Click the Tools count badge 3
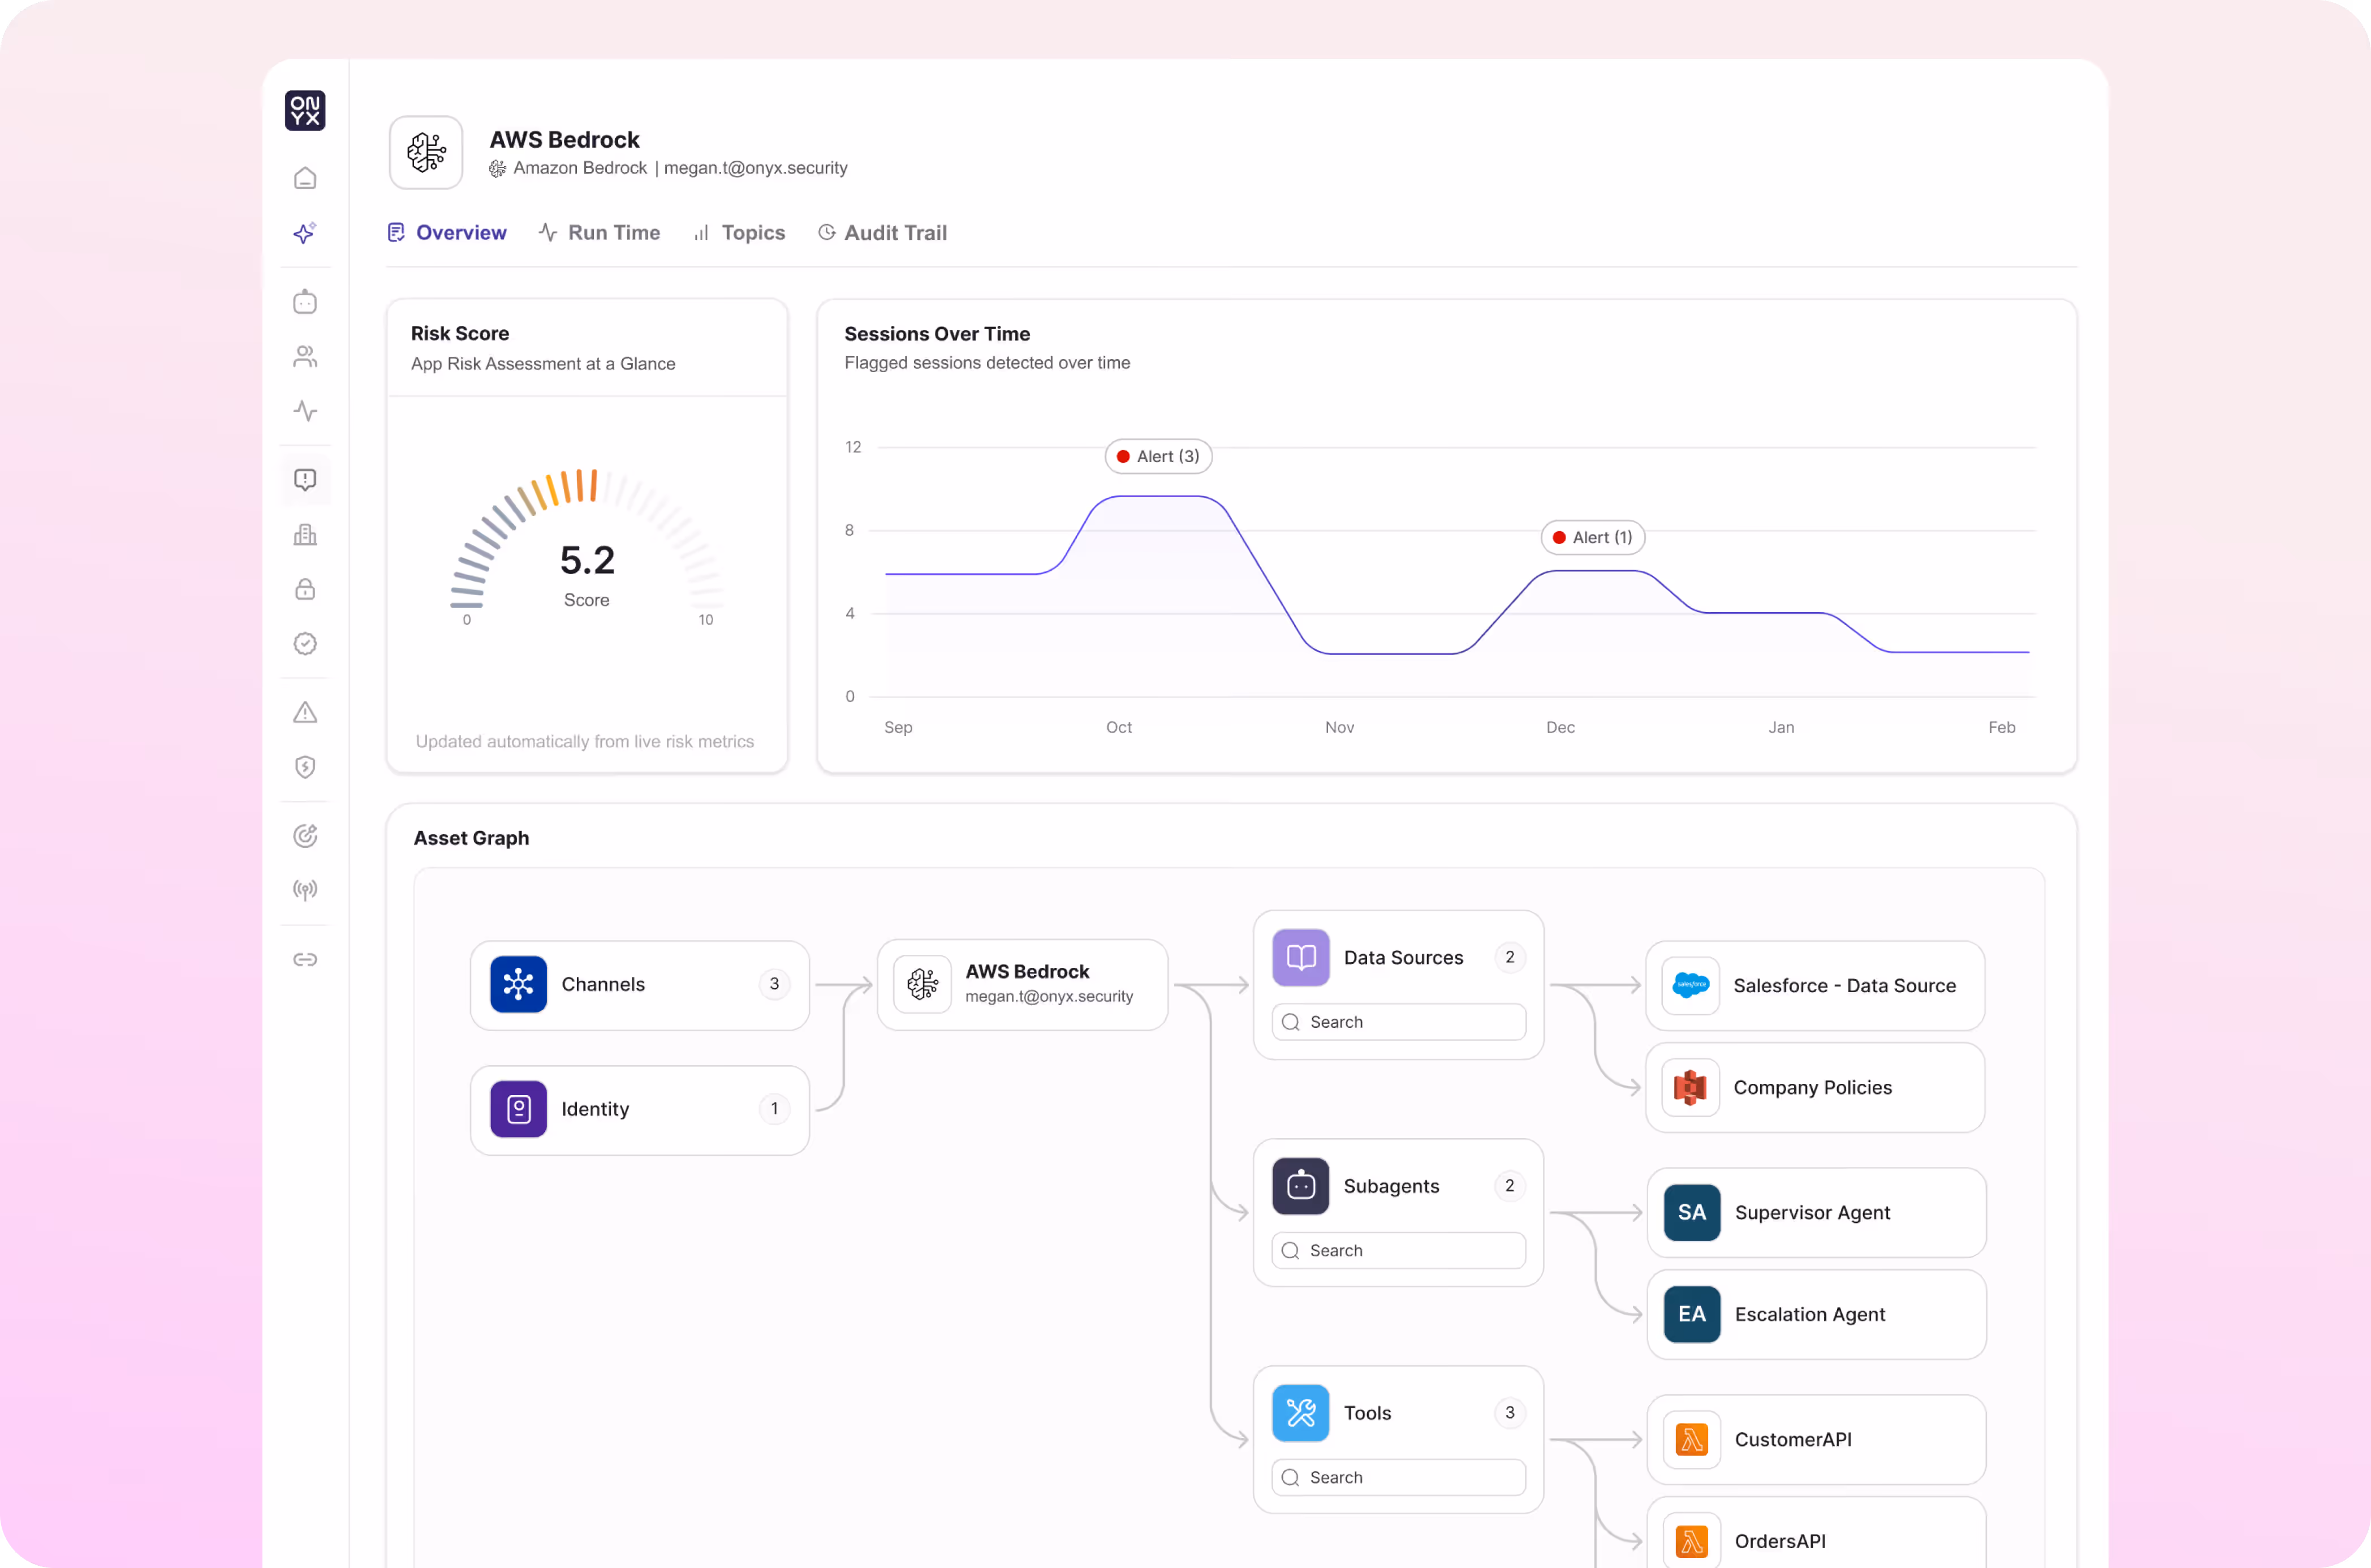Viewport: 2371px width, 1568px height. 1510,1412
